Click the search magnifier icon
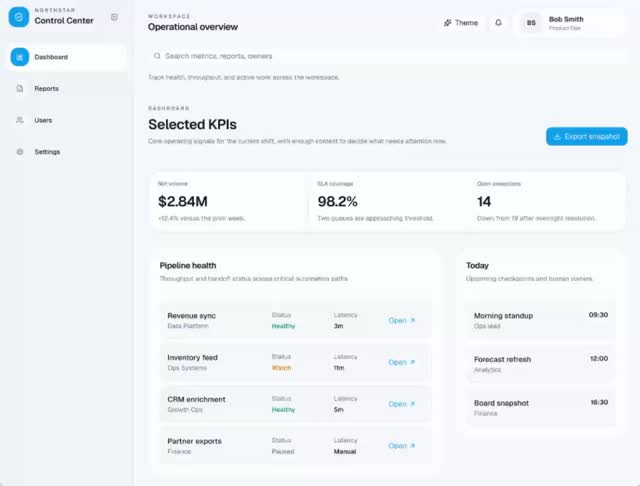 pyautogui.click(x=157, y=56)
